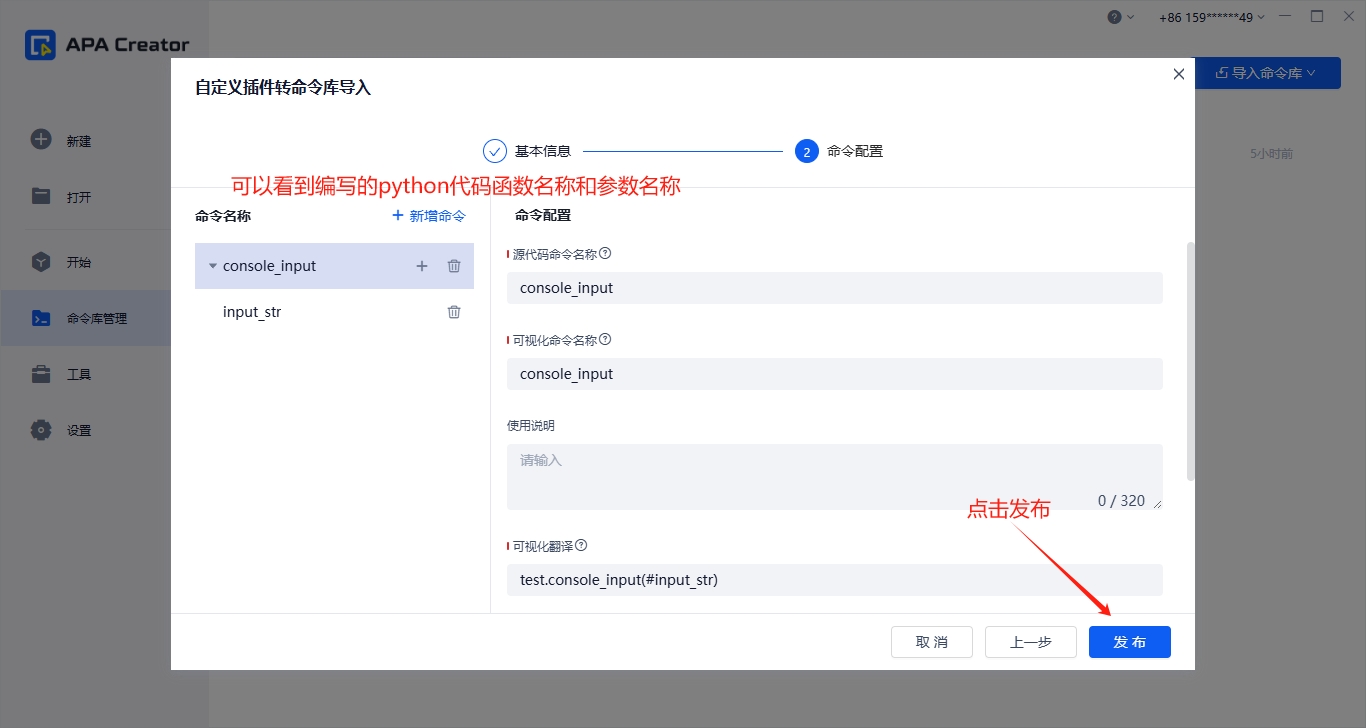The height and width of the screenshot is (728, 1366).
Task: Click the help question mark icon in title bar
Action: pos(1114,17)
